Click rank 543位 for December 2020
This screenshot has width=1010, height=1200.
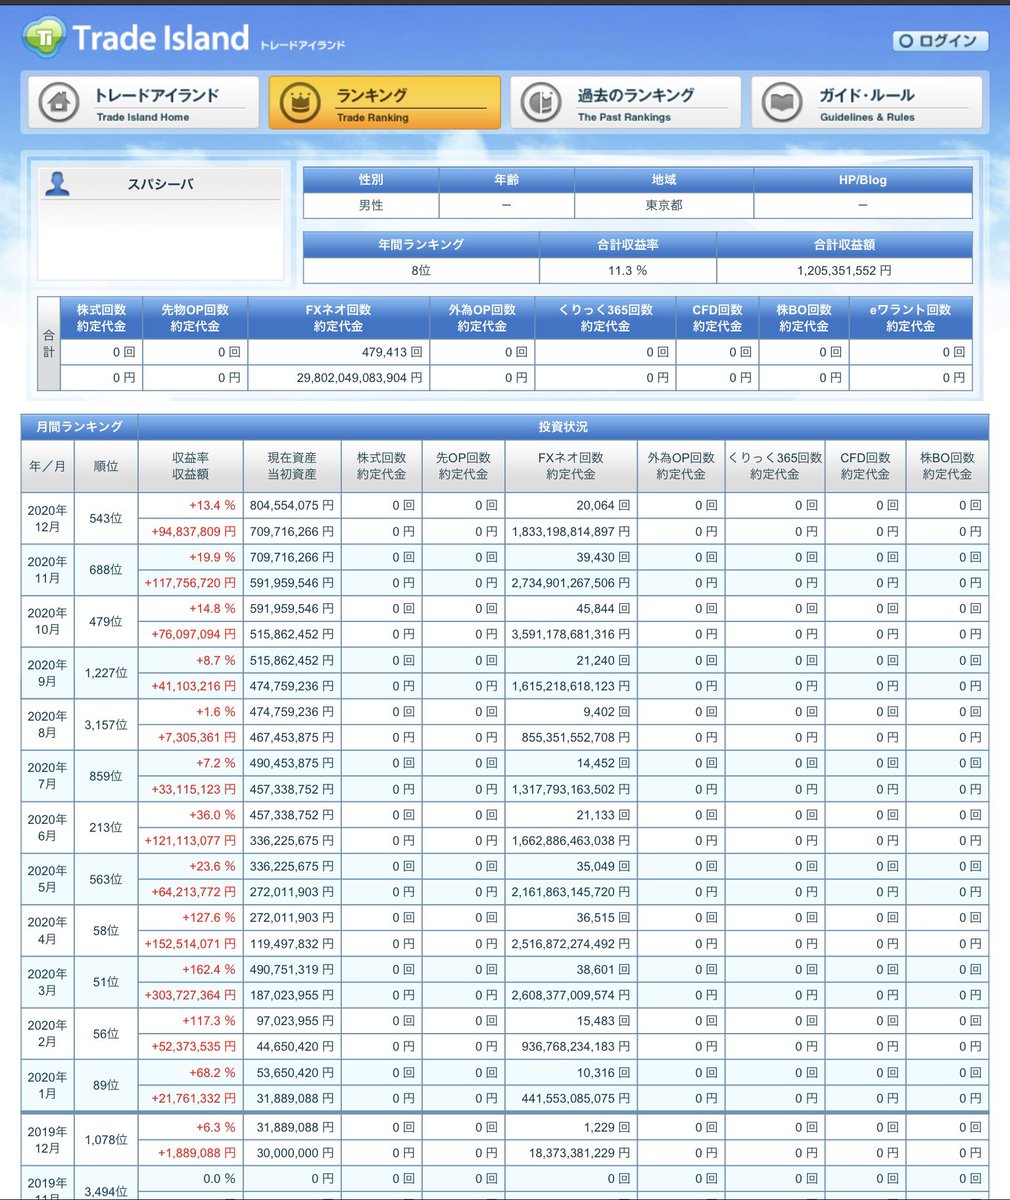106,518
